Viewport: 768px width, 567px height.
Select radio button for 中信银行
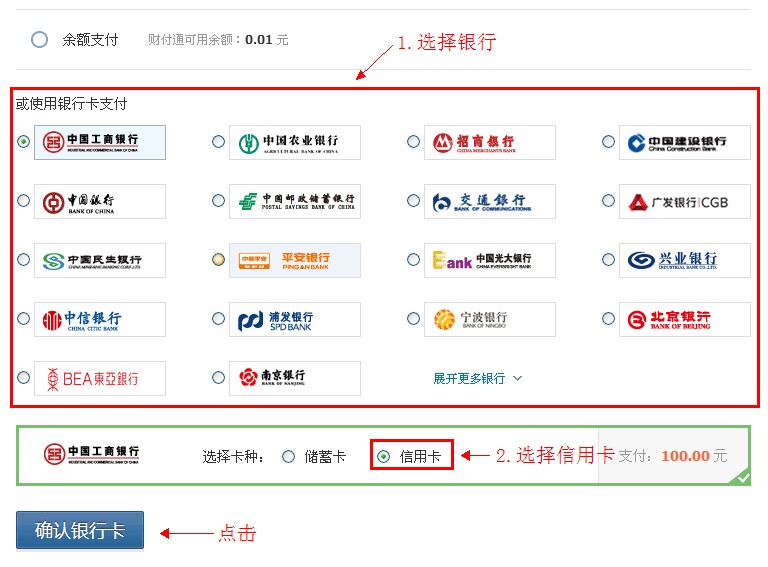tap(23, 319)
